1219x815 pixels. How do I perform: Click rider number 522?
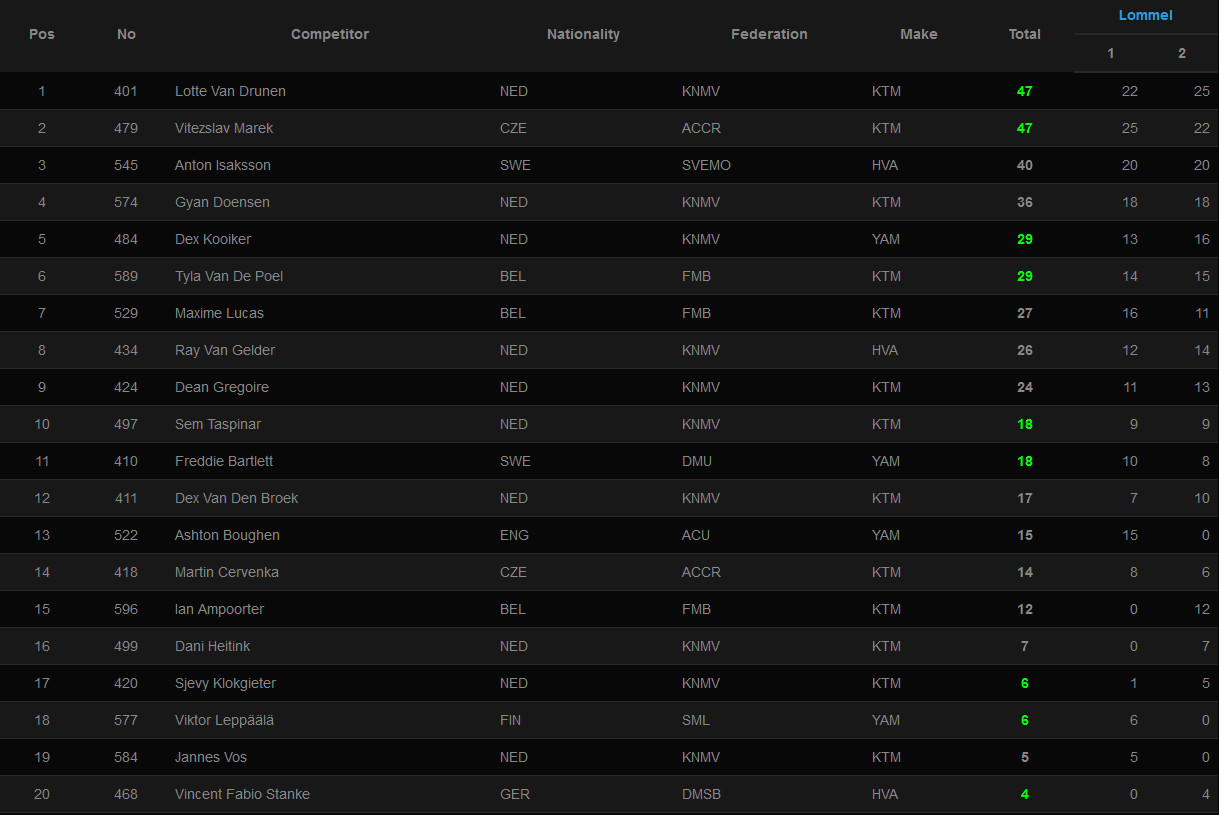tap(126, 535)
